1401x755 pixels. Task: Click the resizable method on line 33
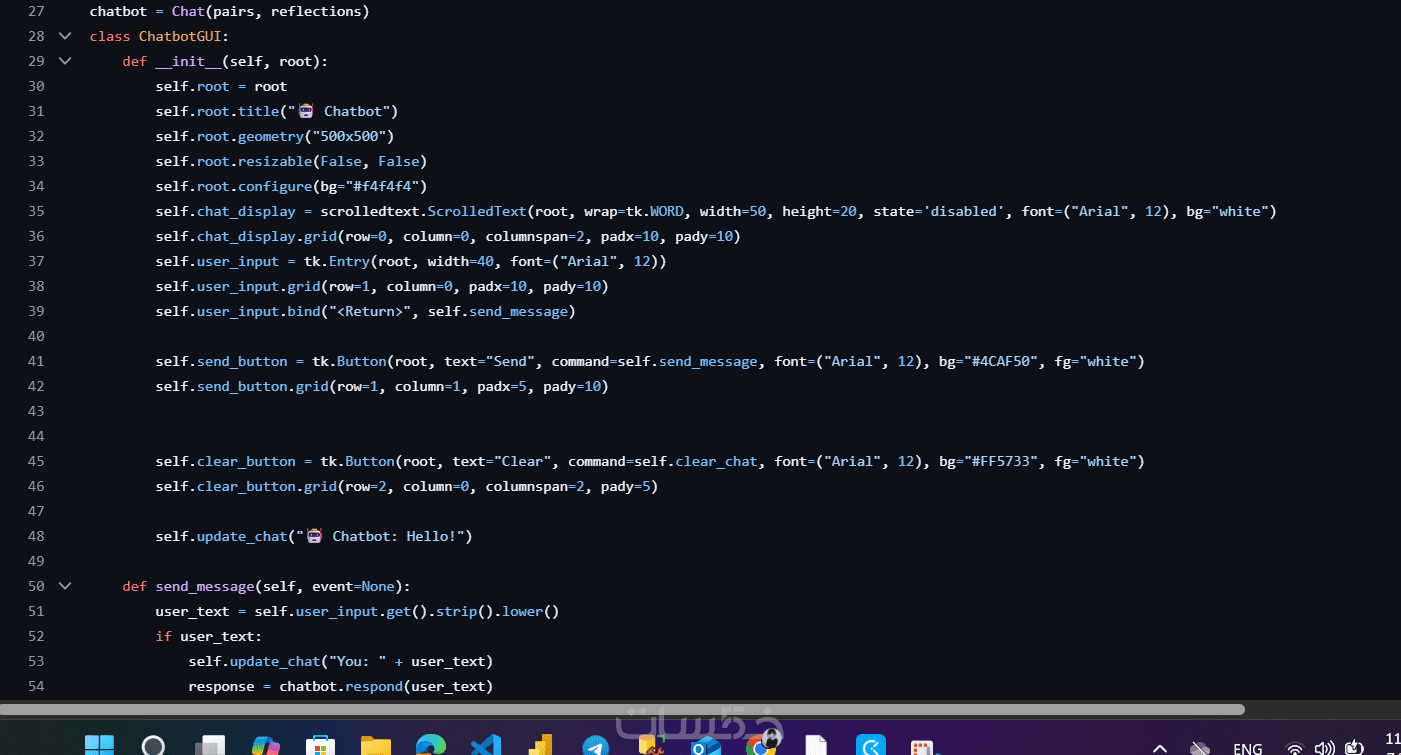275,161
